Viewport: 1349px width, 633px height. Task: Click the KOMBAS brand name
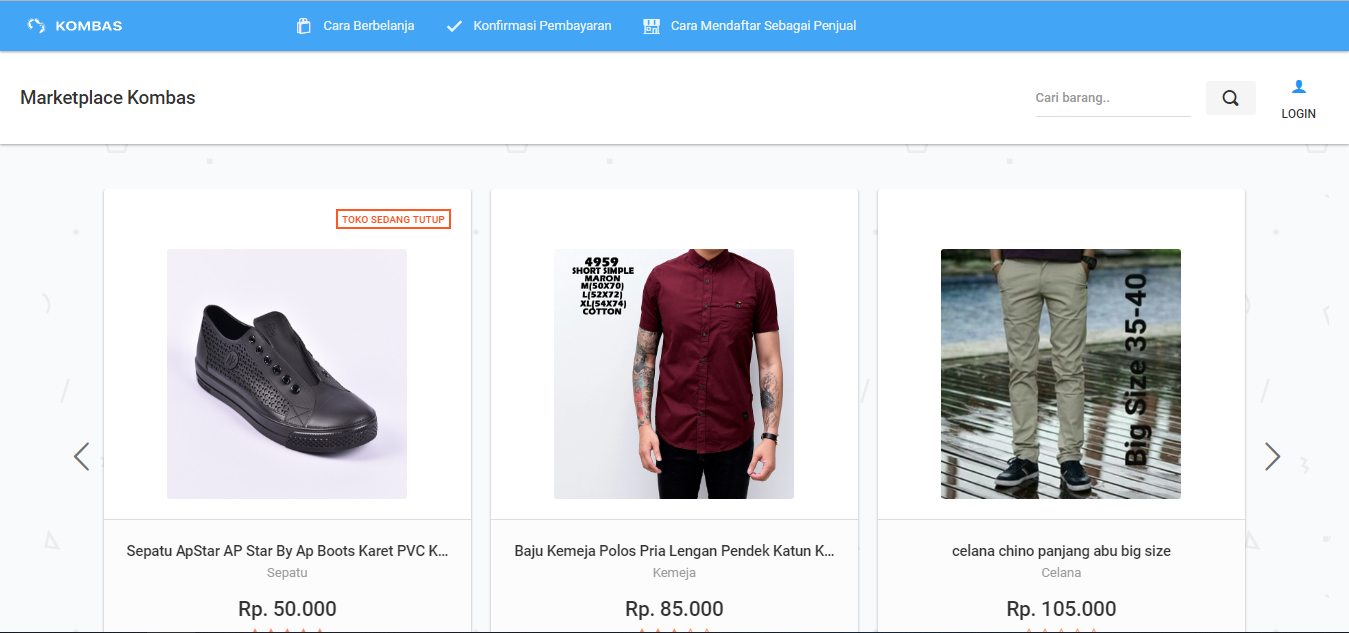[x=89, y=26]
